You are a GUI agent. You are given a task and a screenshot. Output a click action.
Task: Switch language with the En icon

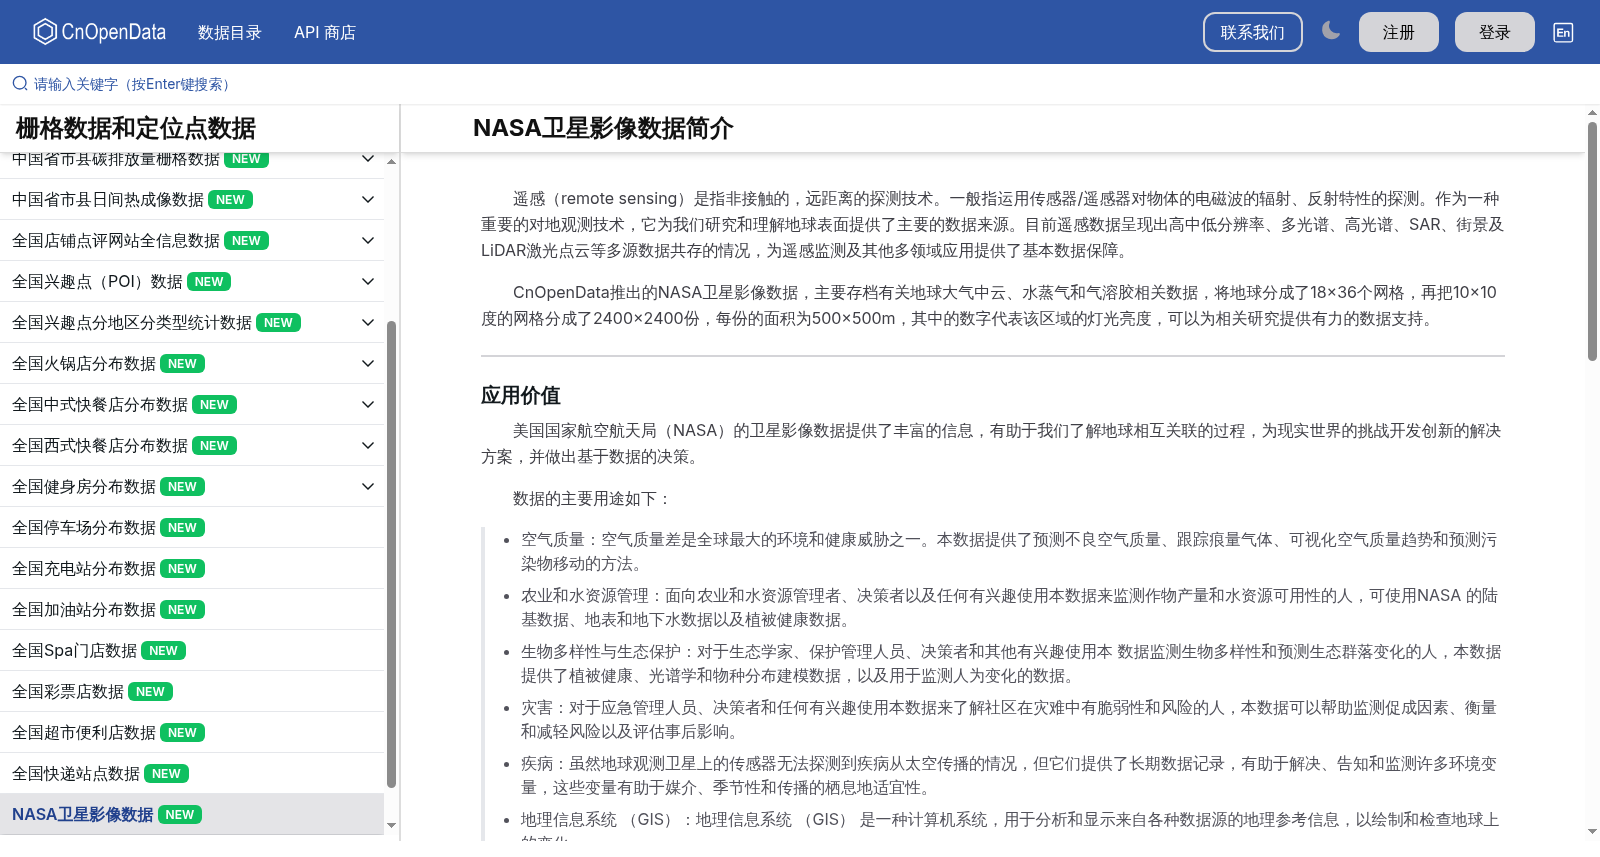point(1563,32)
